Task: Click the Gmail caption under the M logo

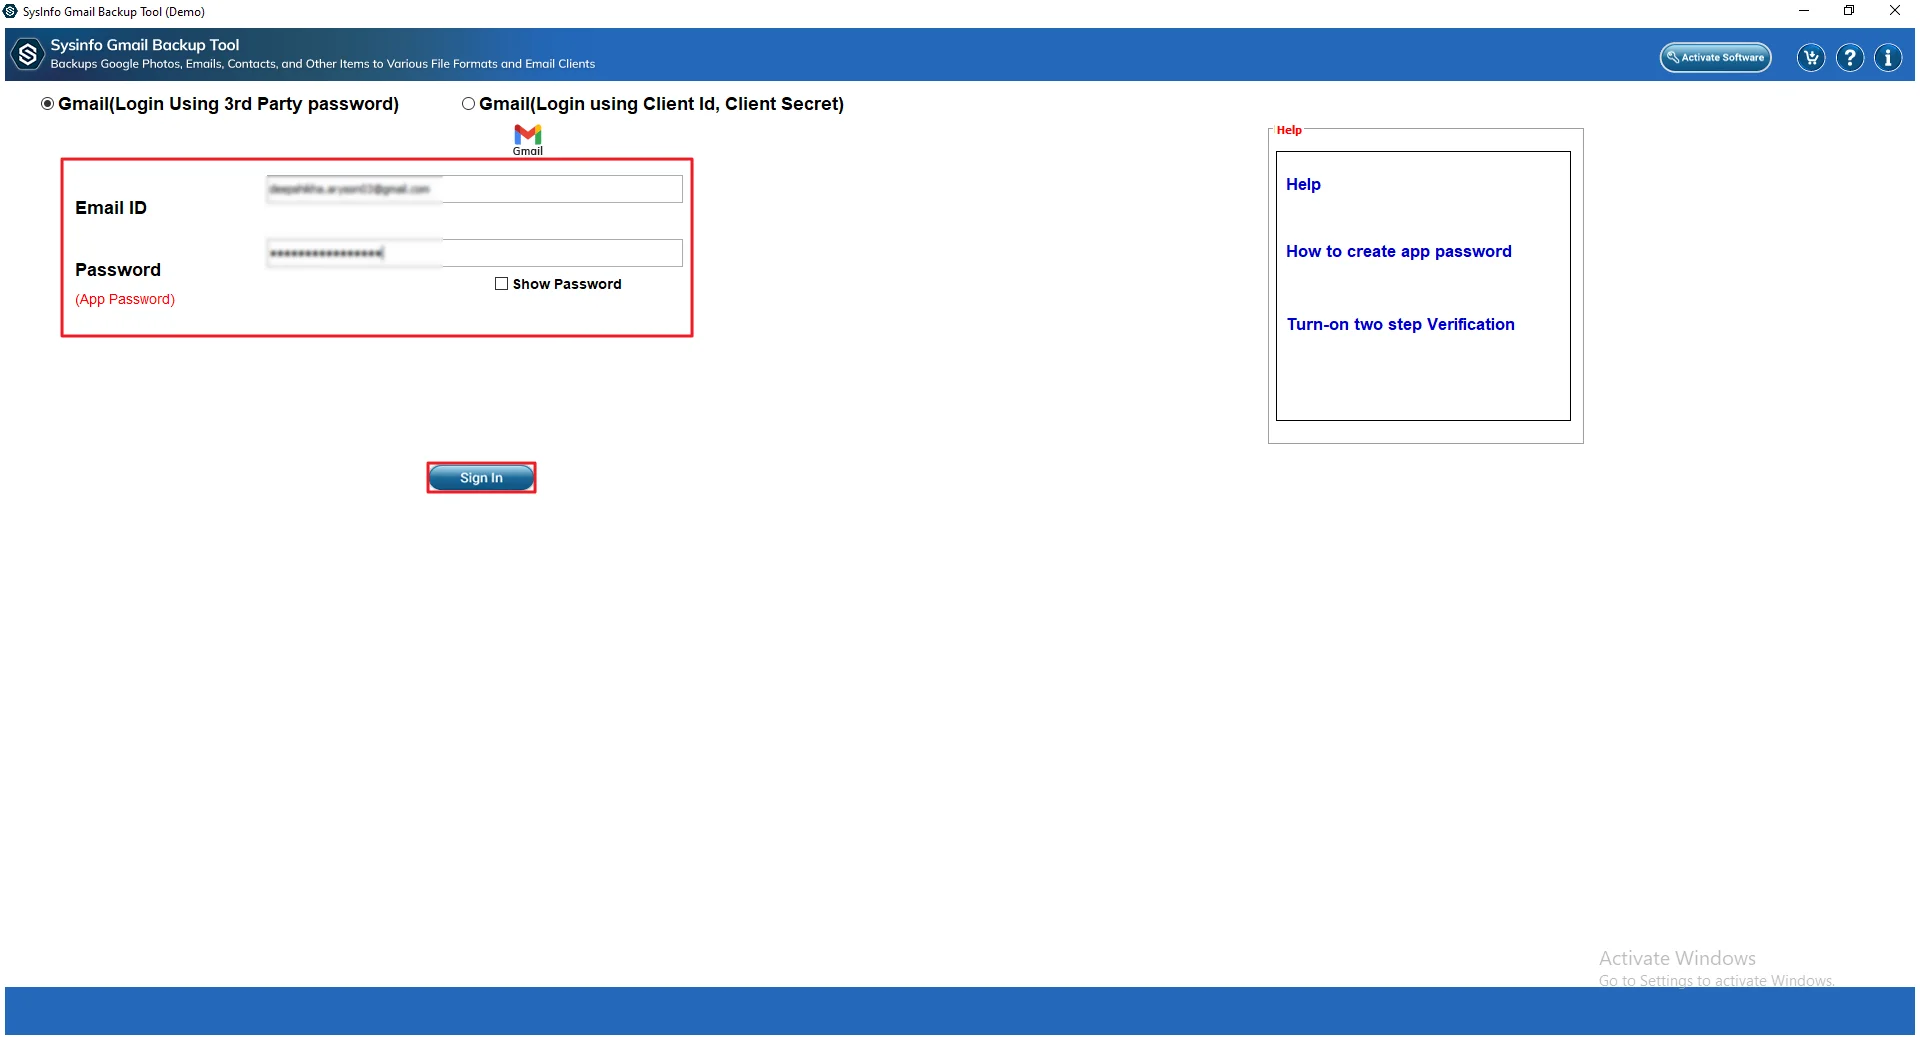Action: point(527,151)
